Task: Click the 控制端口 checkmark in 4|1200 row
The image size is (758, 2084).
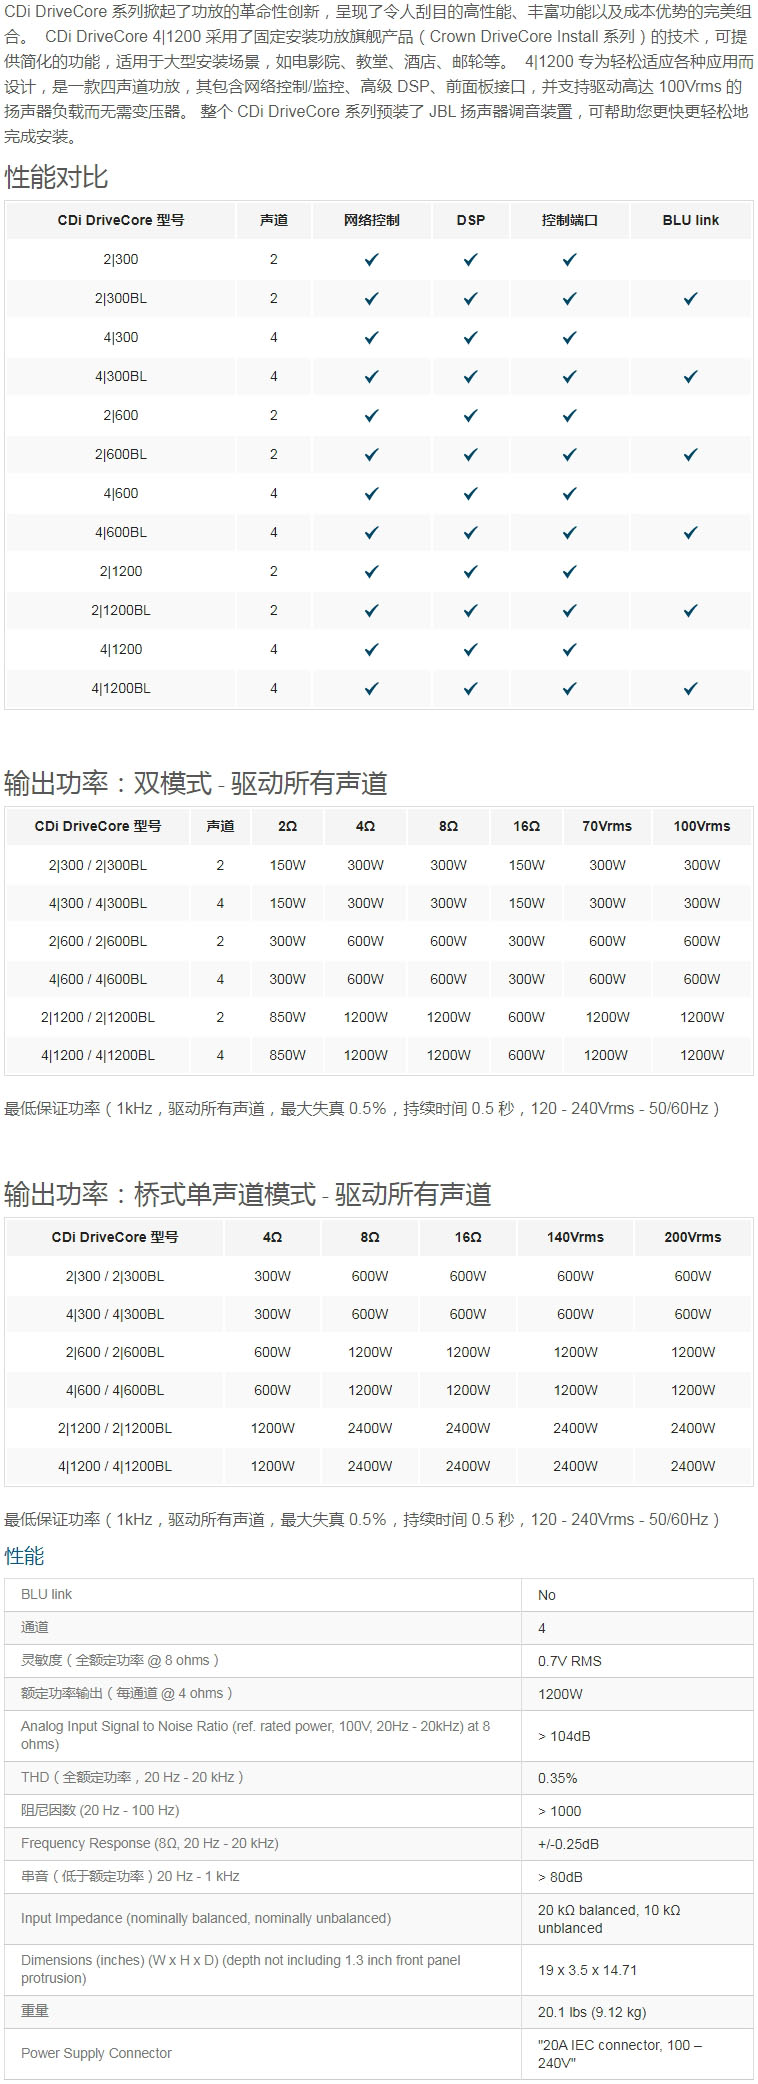Action: click(x=569, y=649)
